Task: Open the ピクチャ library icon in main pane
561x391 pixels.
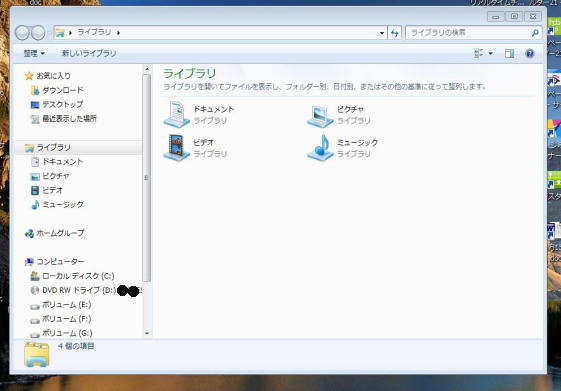Action: coord(320,116)
